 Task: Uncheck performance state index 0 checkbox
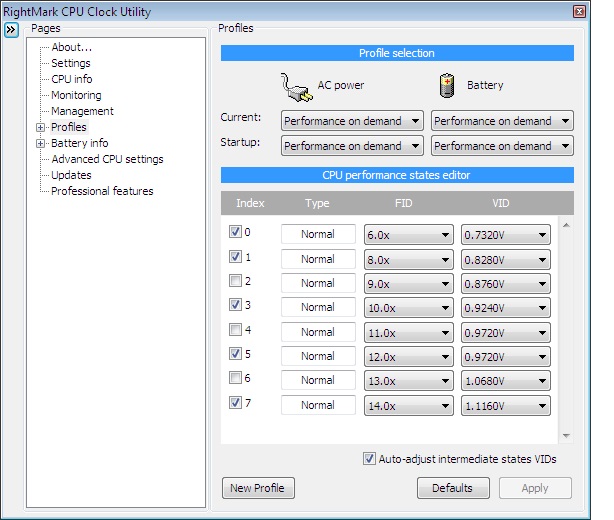[235, 232]
